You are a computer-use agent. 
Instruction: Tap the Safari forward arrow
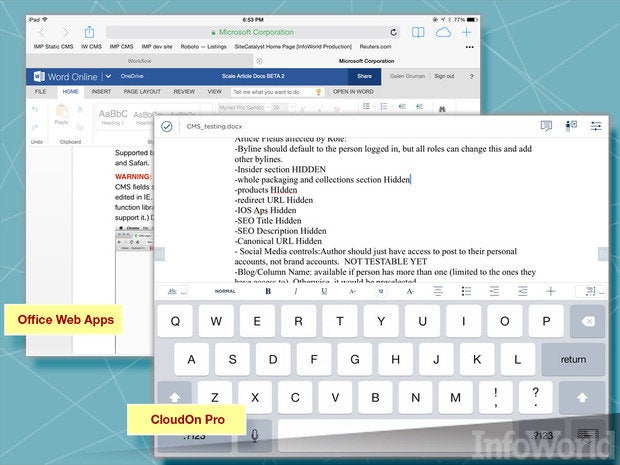[66, 32]
